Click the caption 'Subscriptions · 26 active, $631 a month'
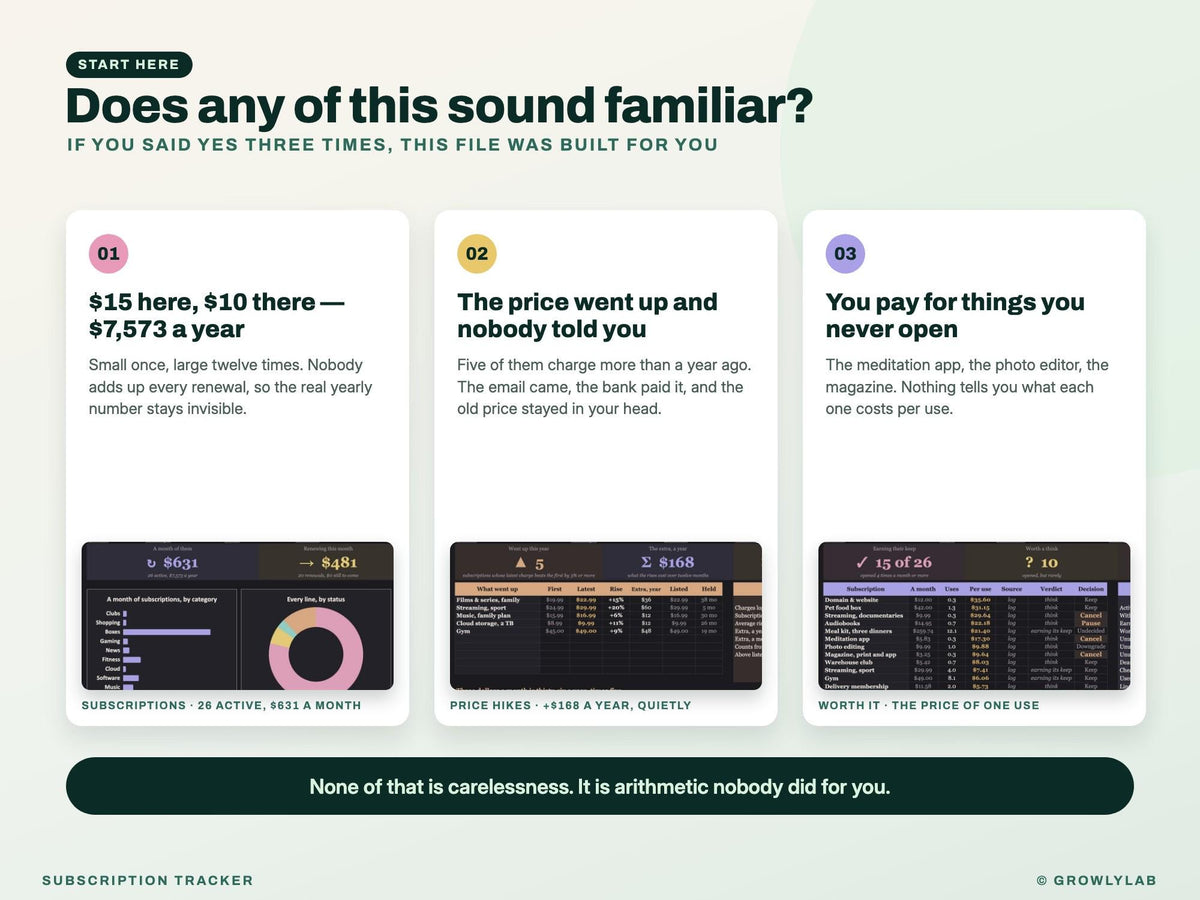The height and width of the screenshot is (900, 1200). pyautogui.click(x=221, y=706)
